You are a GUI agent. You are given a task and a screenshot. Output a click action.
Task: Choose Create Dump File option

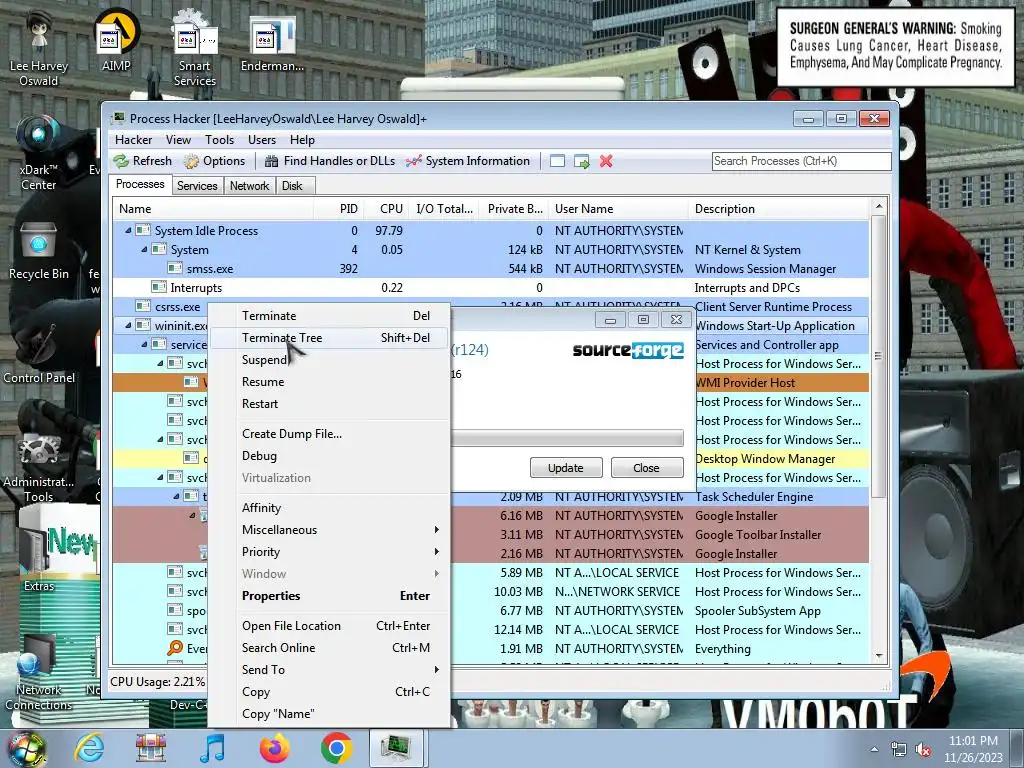(x=329, y=434)
